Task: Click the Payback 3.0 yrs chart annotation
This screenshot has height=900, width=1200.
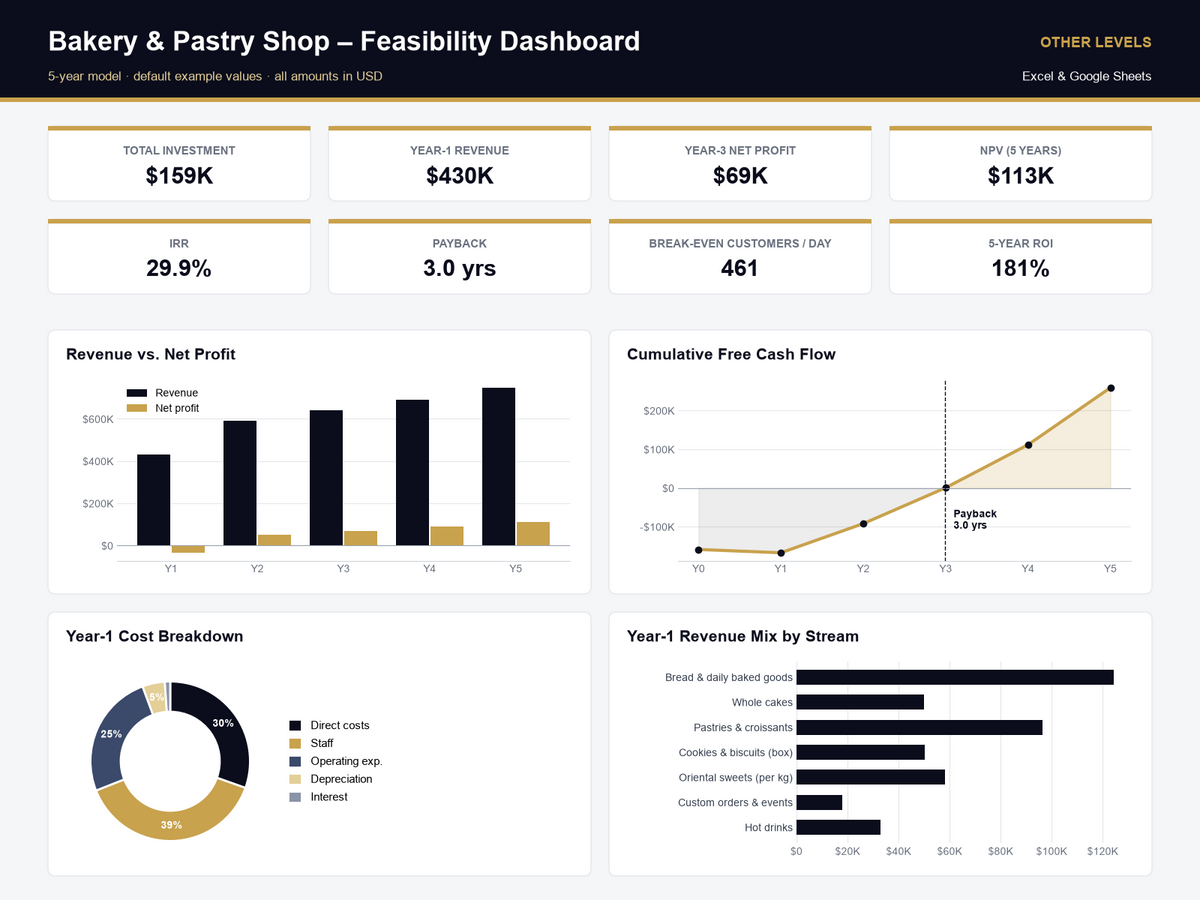Action: click(x=975, y=519)
